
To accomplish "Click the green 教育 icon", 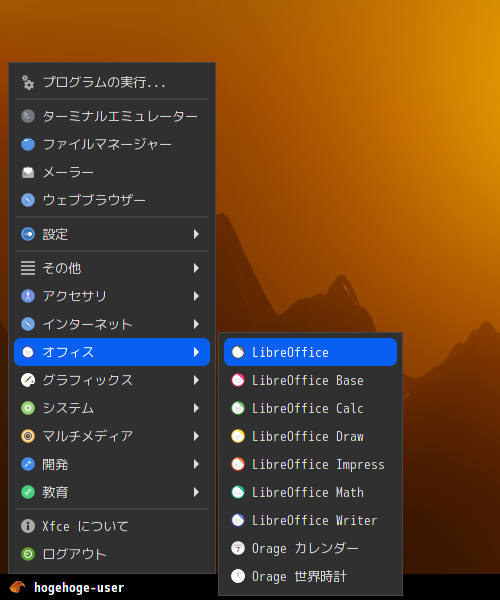I will pyautogui.click(x=28, y=492).
